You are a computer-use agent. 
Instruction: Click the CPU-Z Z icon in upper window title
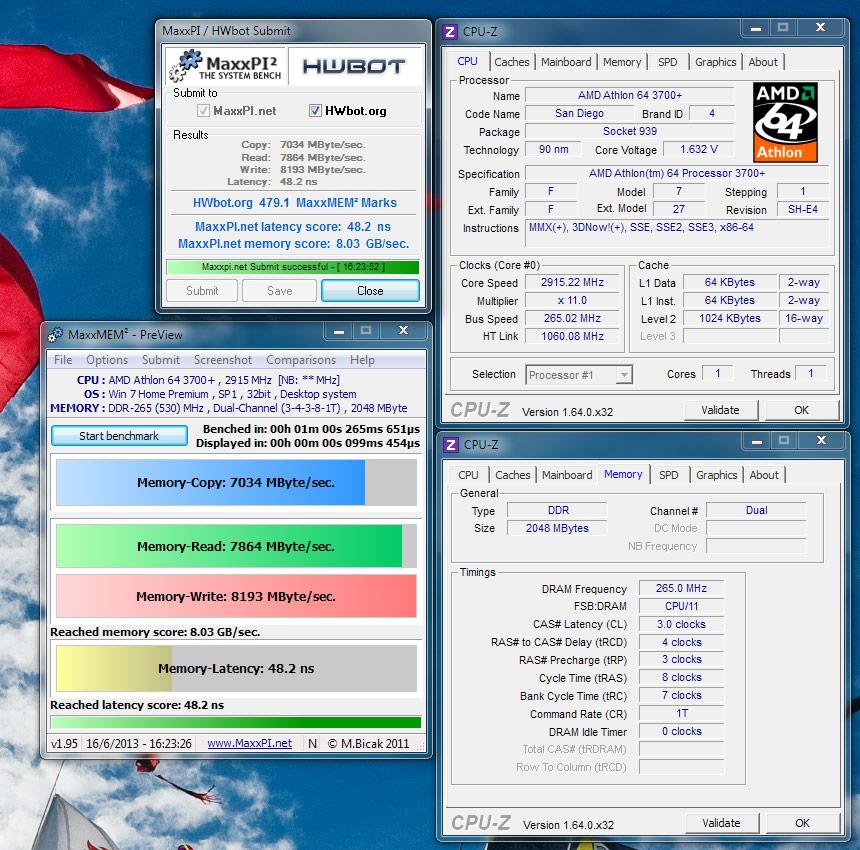point(450,32)
